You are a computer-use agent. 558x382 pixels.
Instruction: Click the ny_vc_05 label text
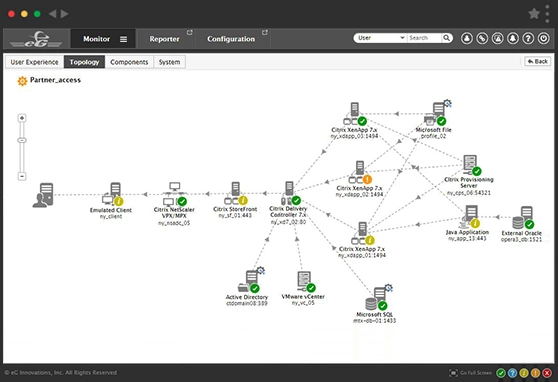coord(303,303)
